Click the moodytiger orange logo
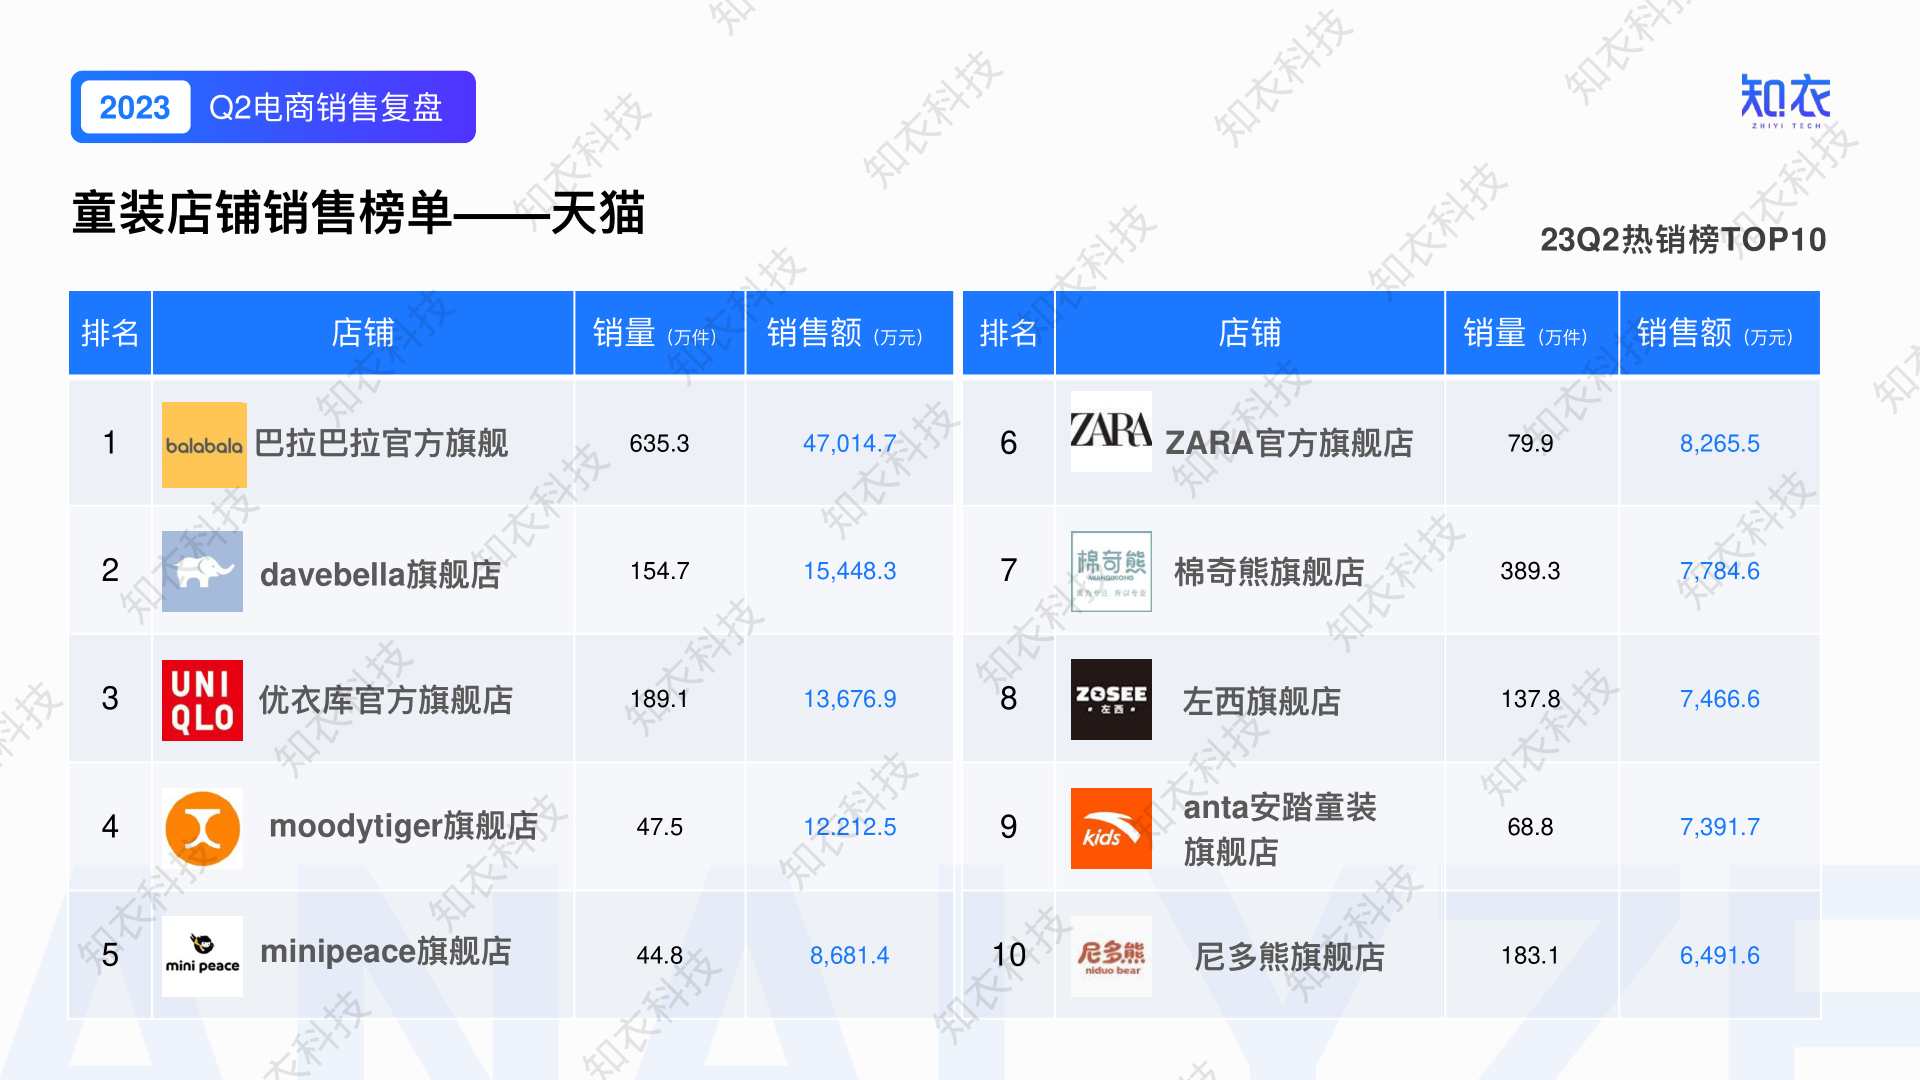This screenshot has width=1920, height=1080. click(202, 828)
